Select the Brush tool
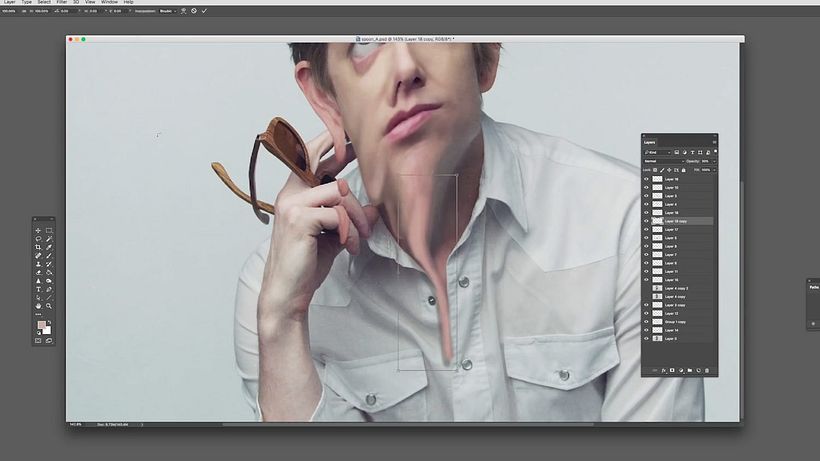Image resolution: width=820 pixels, height=461 pixels. click(49, 256)
